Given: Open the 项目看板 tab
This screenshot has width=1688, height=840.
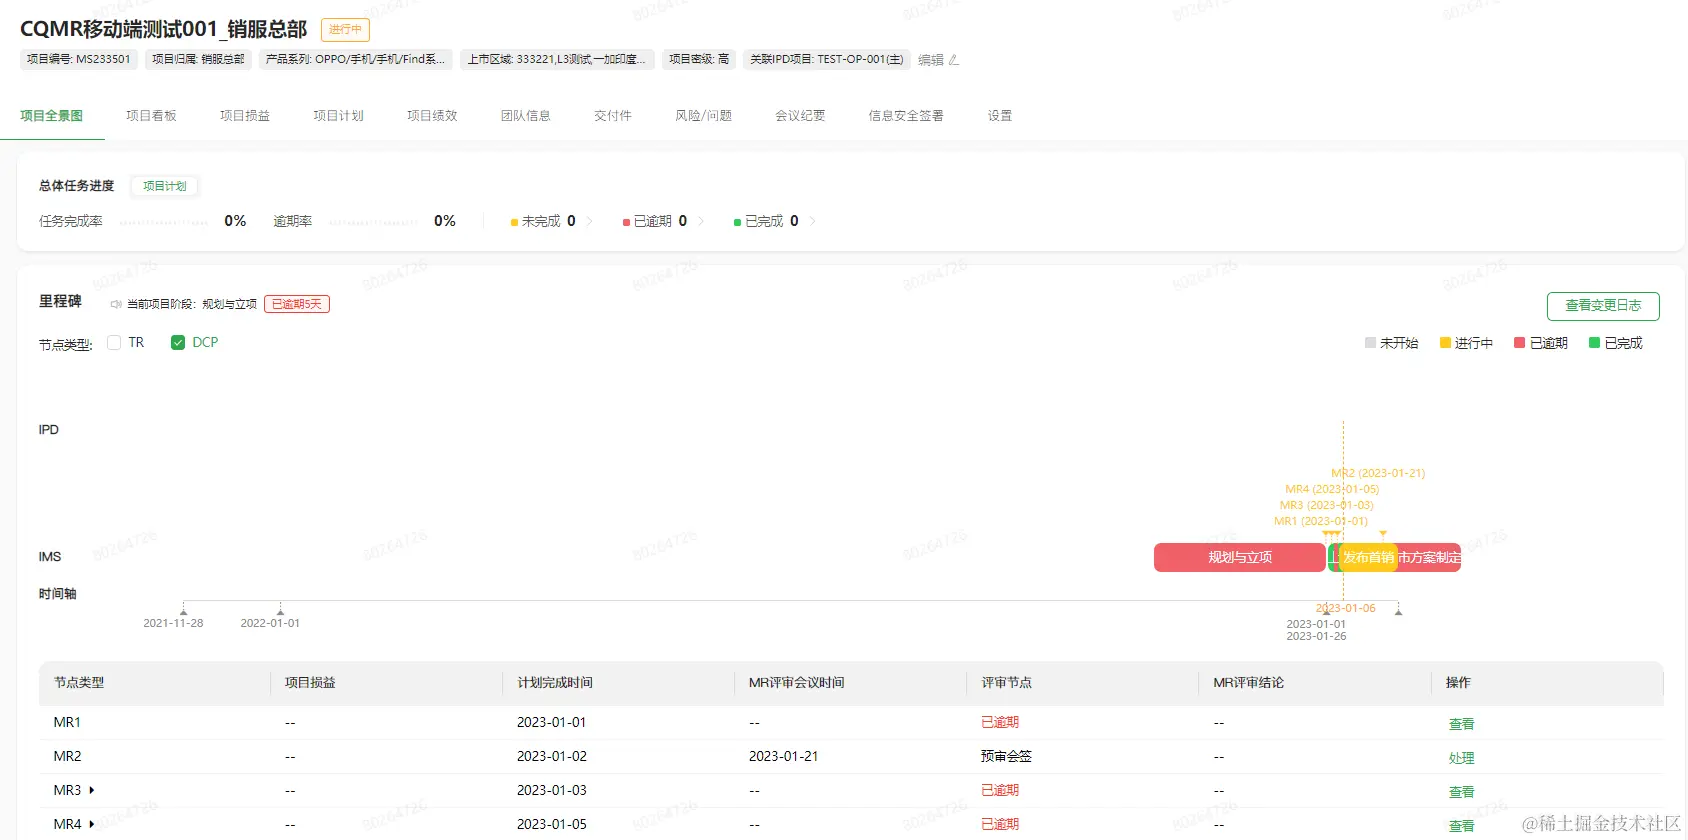Looking at the screenshot, I should 151,116.
